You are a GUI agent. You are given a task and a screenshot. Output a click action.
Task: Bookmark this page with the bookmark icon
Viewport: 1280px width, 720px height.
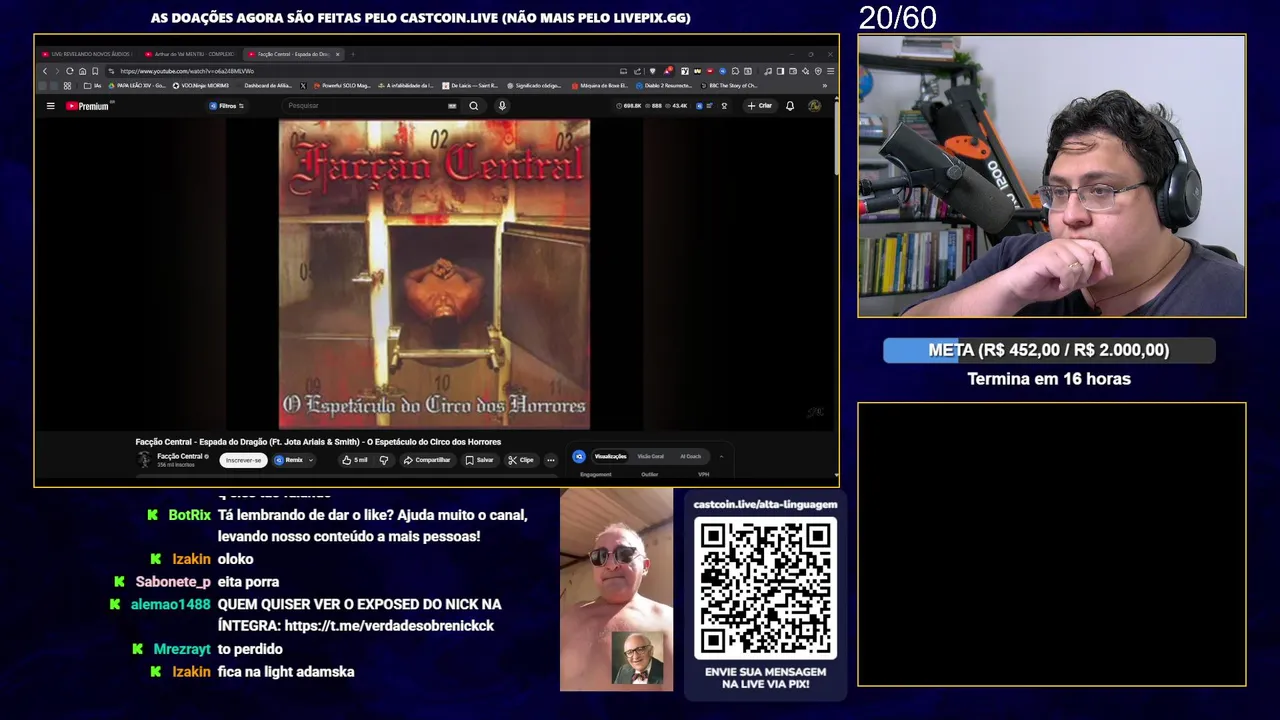coord(95,71)
